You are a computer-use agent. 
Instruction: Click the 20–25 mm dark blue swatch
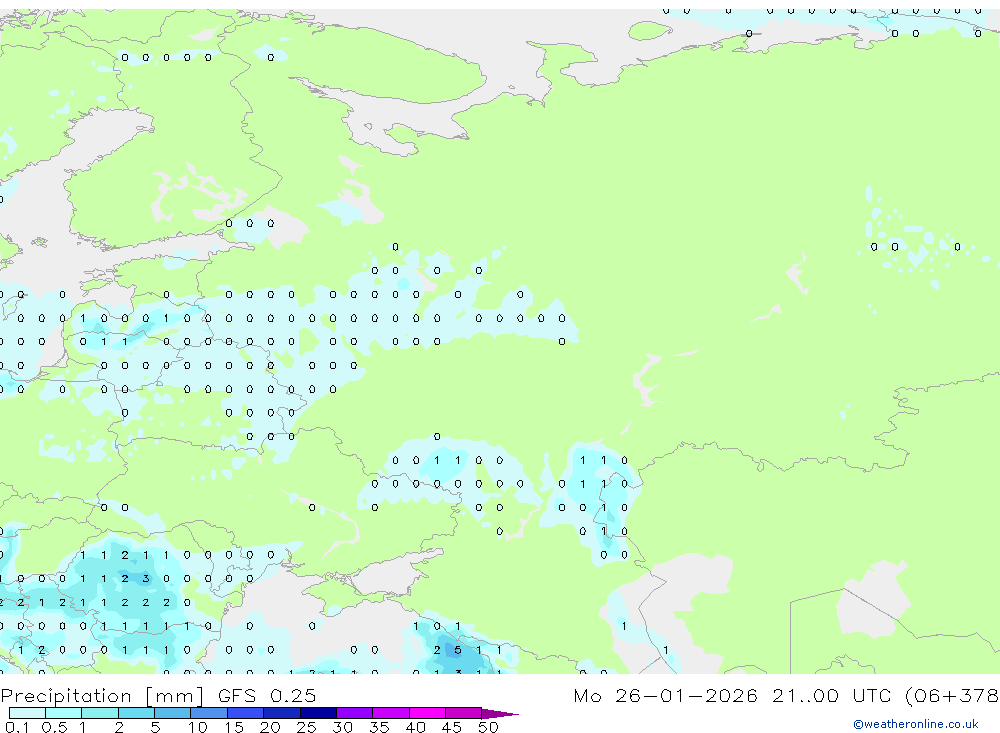click(x=282, y=713)
